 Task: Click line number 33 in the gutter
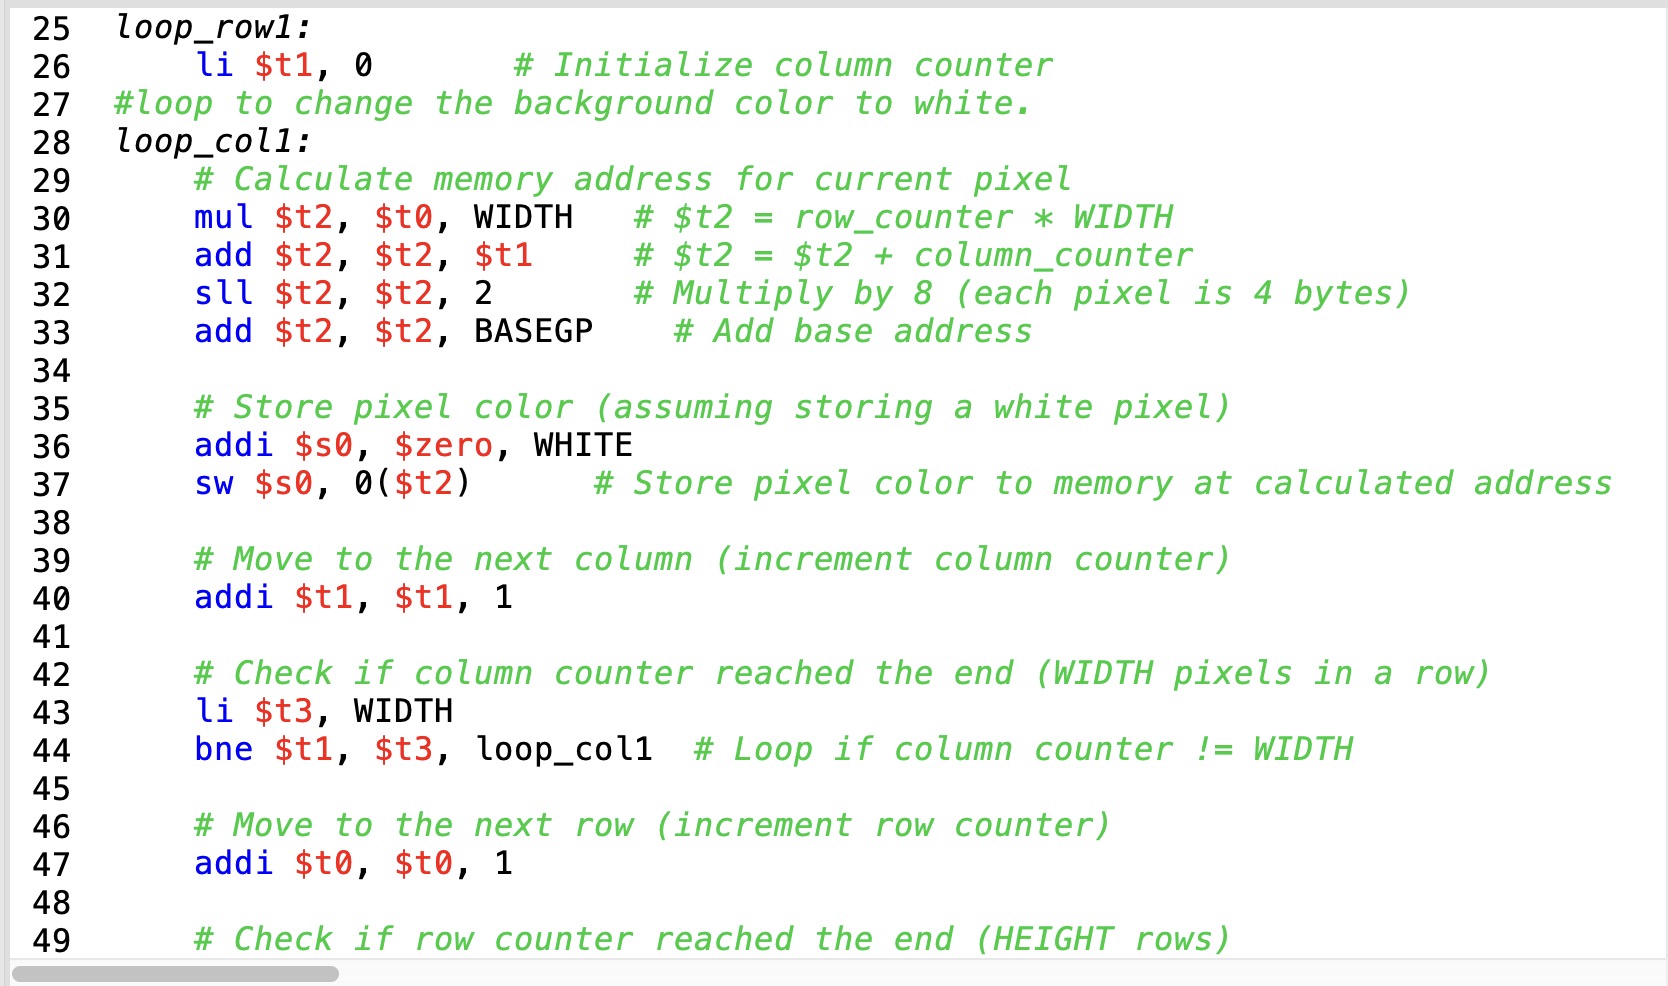point(50,332)
